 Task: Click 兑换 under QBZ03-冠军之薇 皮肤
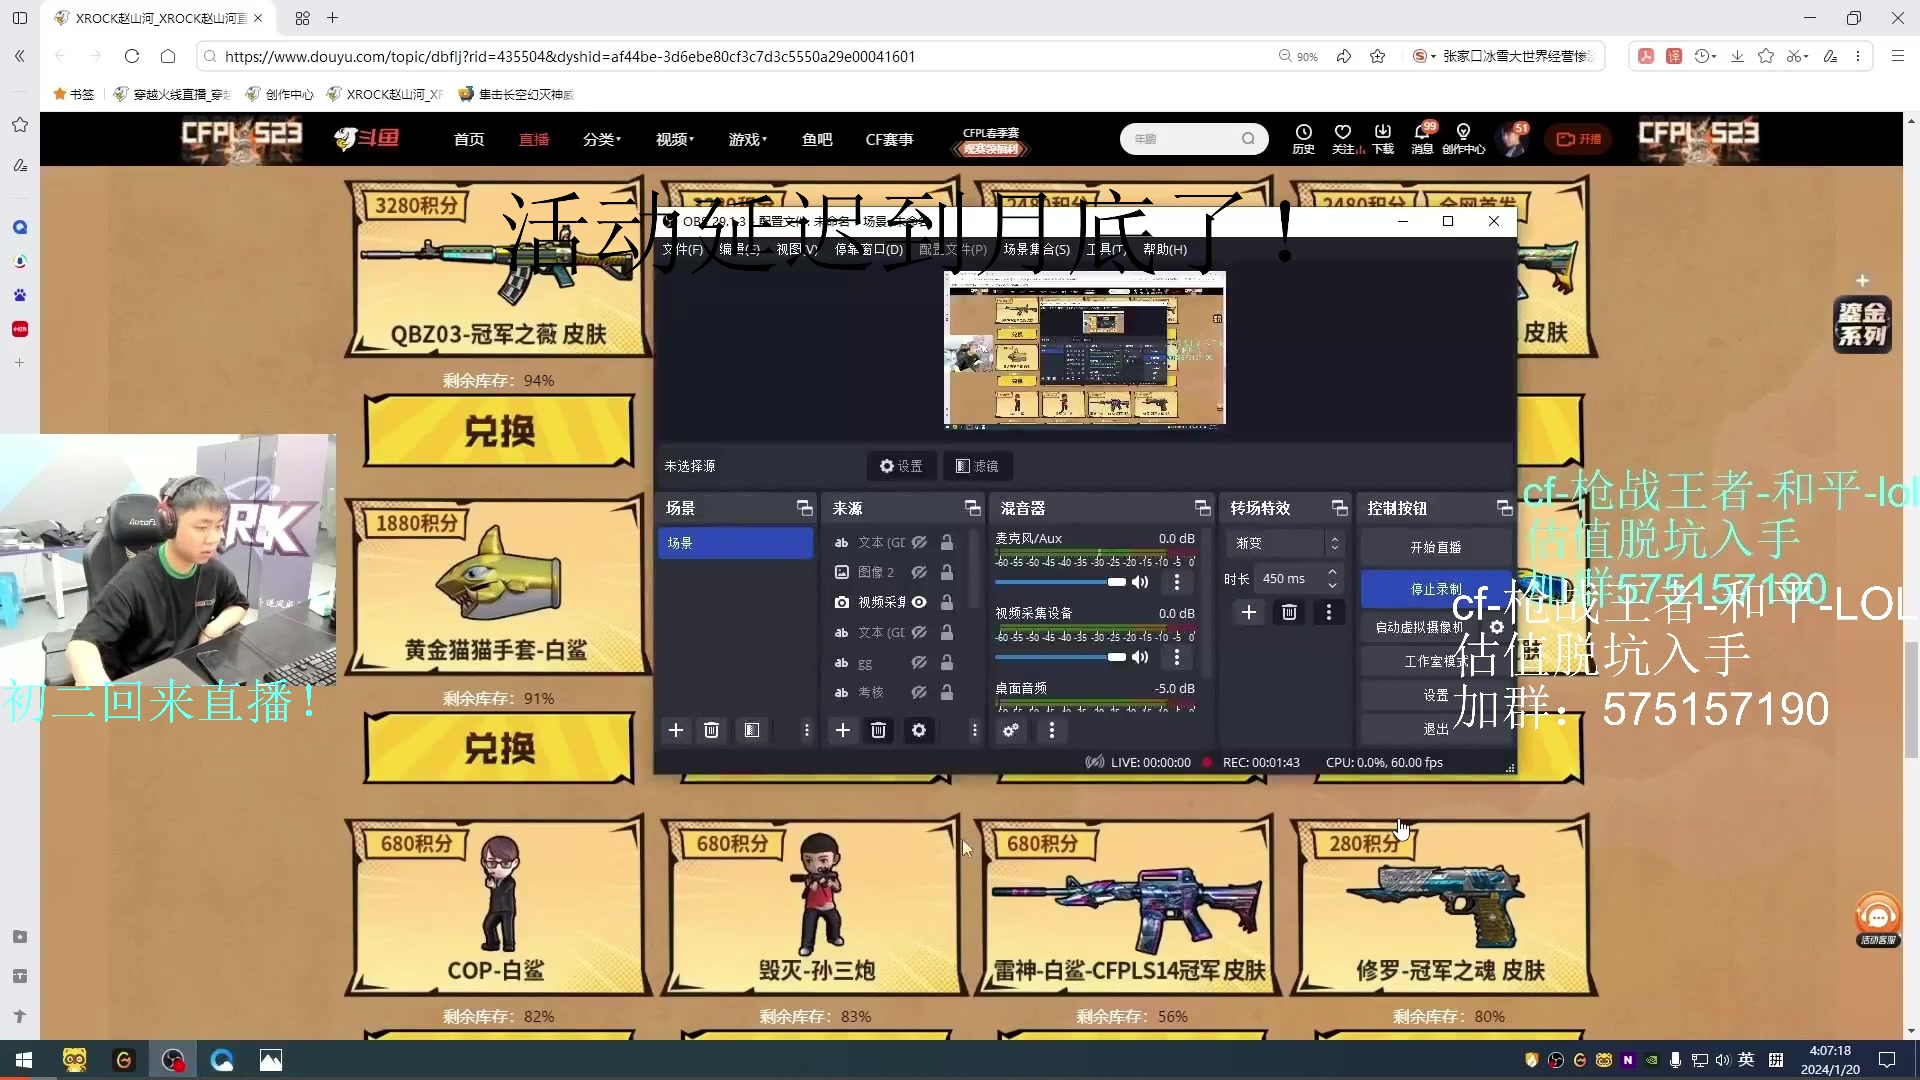coord(499,432)
